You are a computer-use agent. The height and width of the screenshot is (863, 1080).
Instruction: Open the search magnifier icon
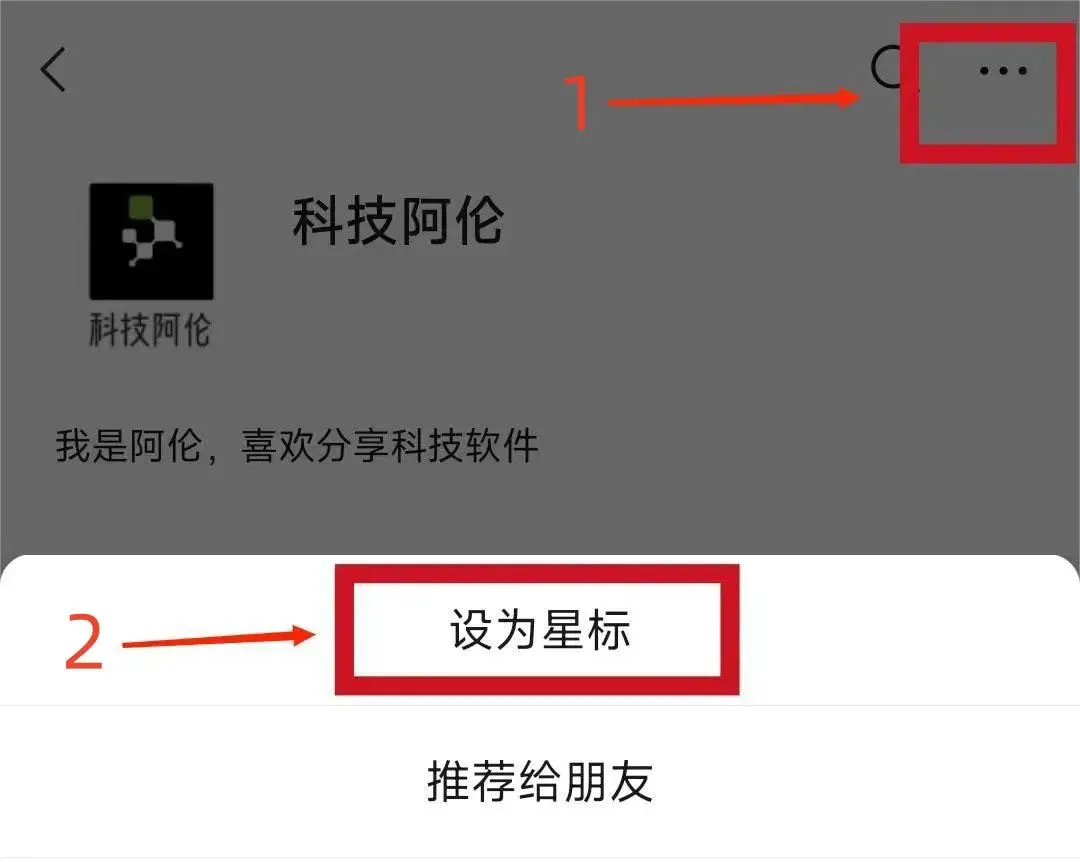[x=889, y=68]
